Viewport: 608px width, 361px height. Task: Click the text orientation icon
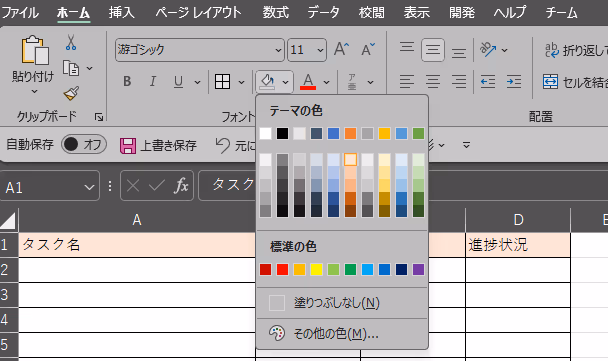click(488, 49)
